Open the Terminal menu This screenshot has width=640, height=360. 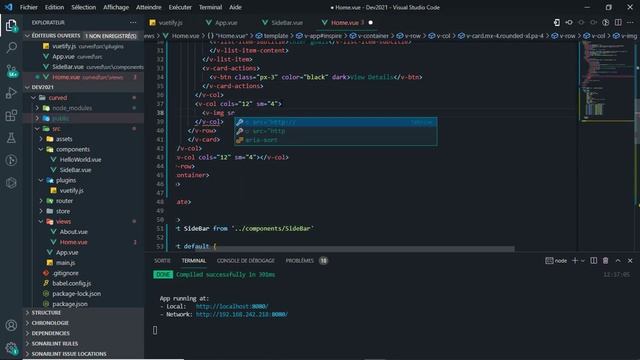coord(210,7)
